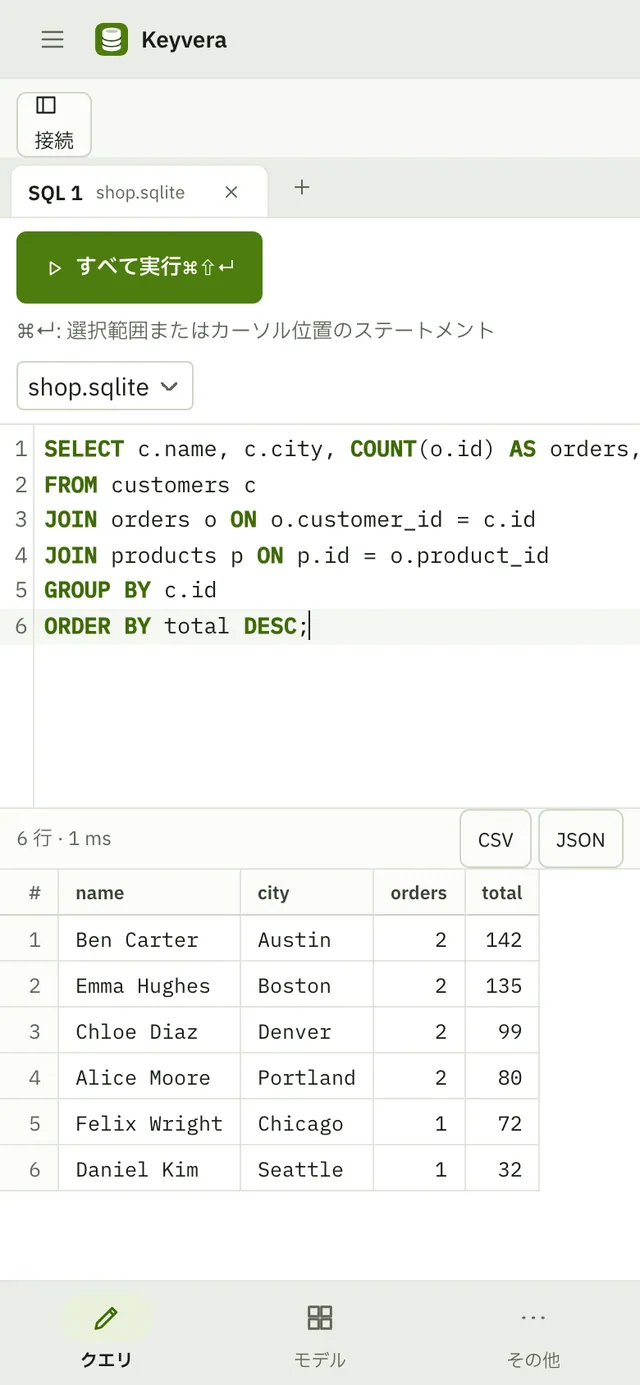
Task: Export results as CSV
Action: [x=495, y=839]
